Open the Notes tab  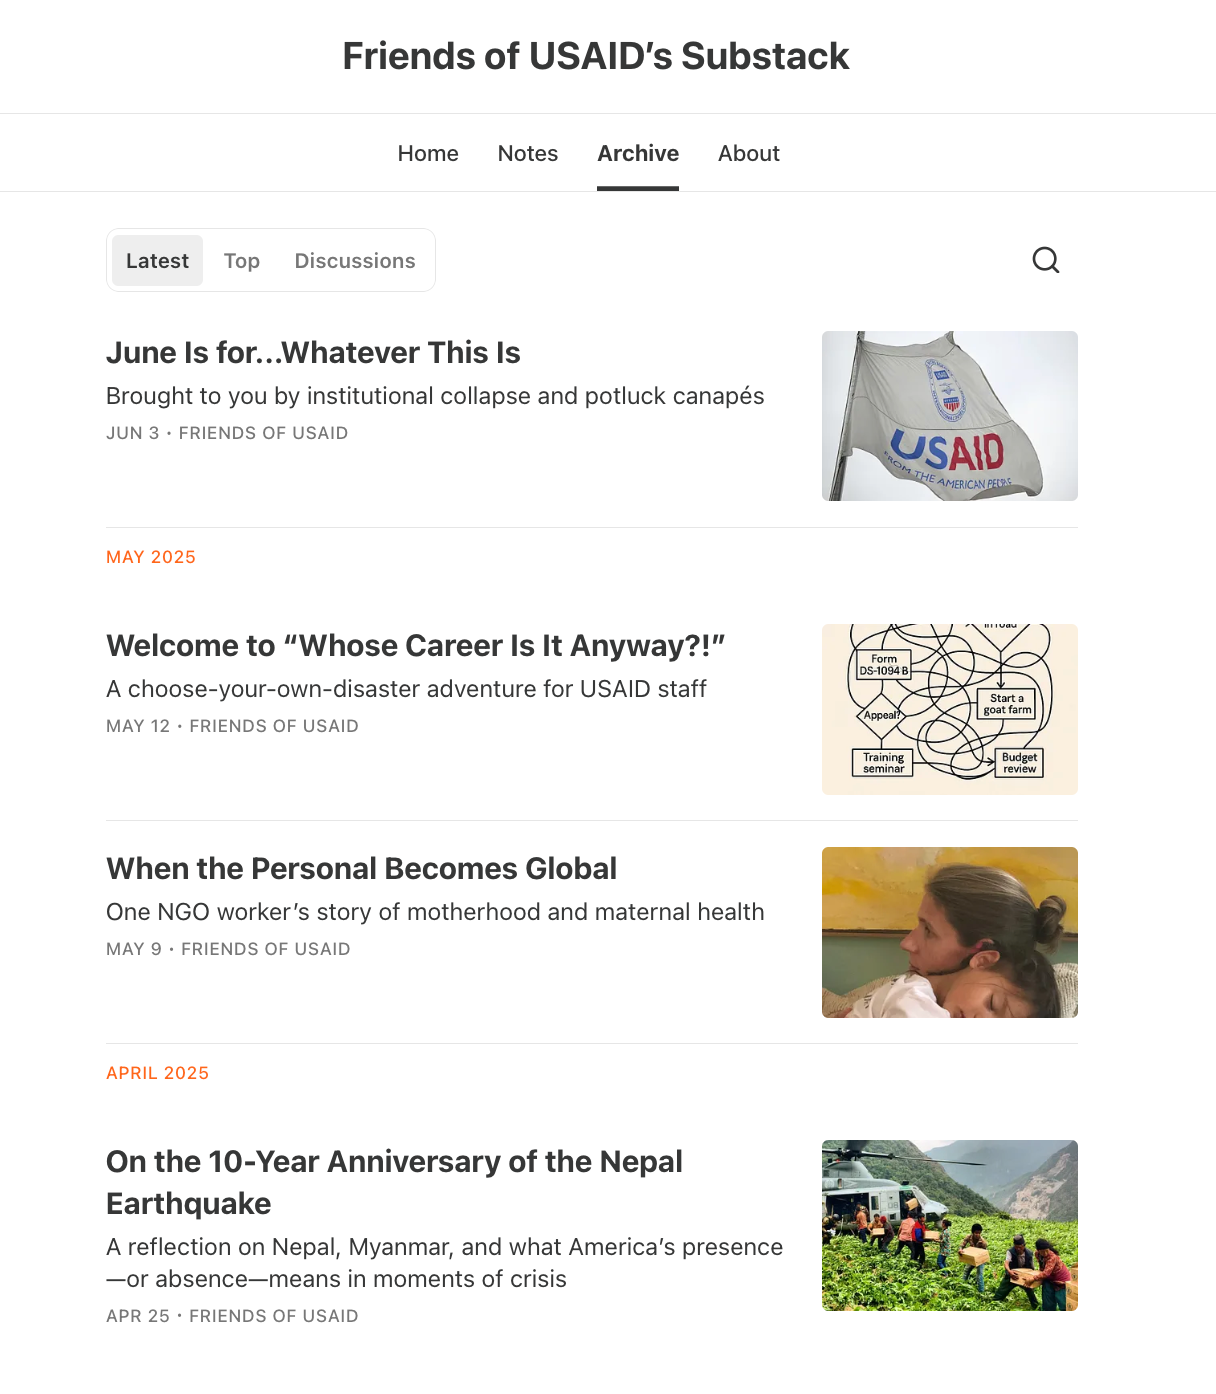point(528,153)
